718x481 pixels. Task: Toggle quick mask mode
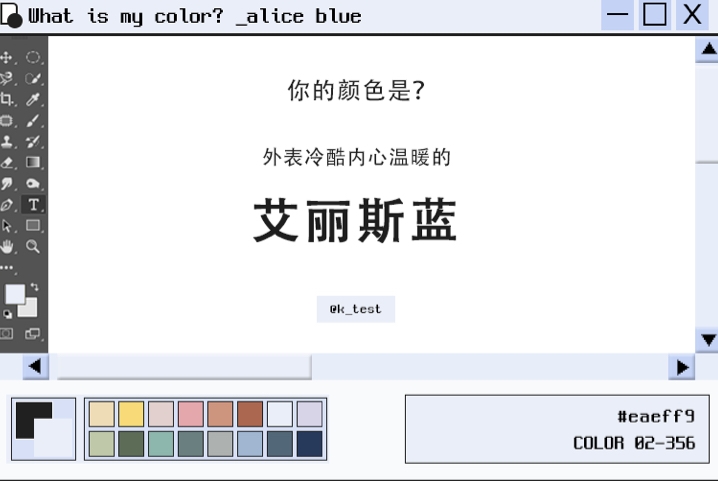point(8,333)
